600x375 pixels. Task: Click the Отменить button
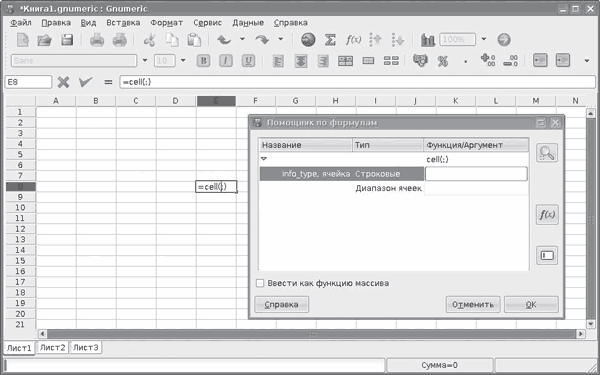tap(473, 305)
